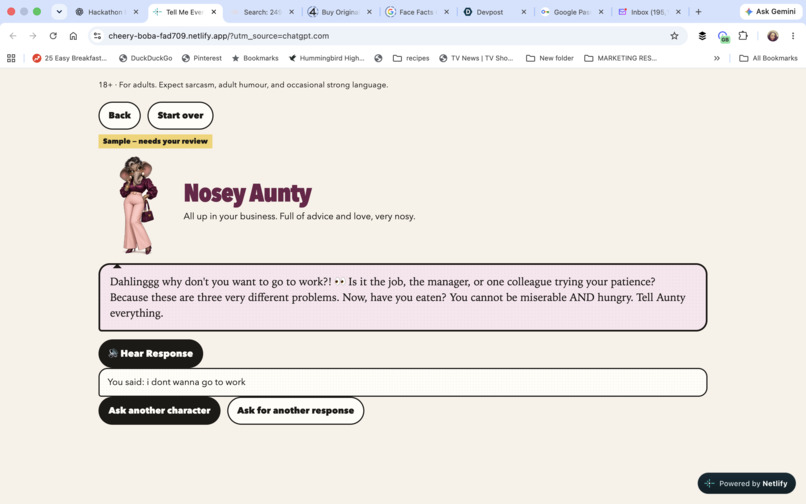The image size is (806, 504).
Task: Click the You said message box
Action: click(x=402, y=382)
